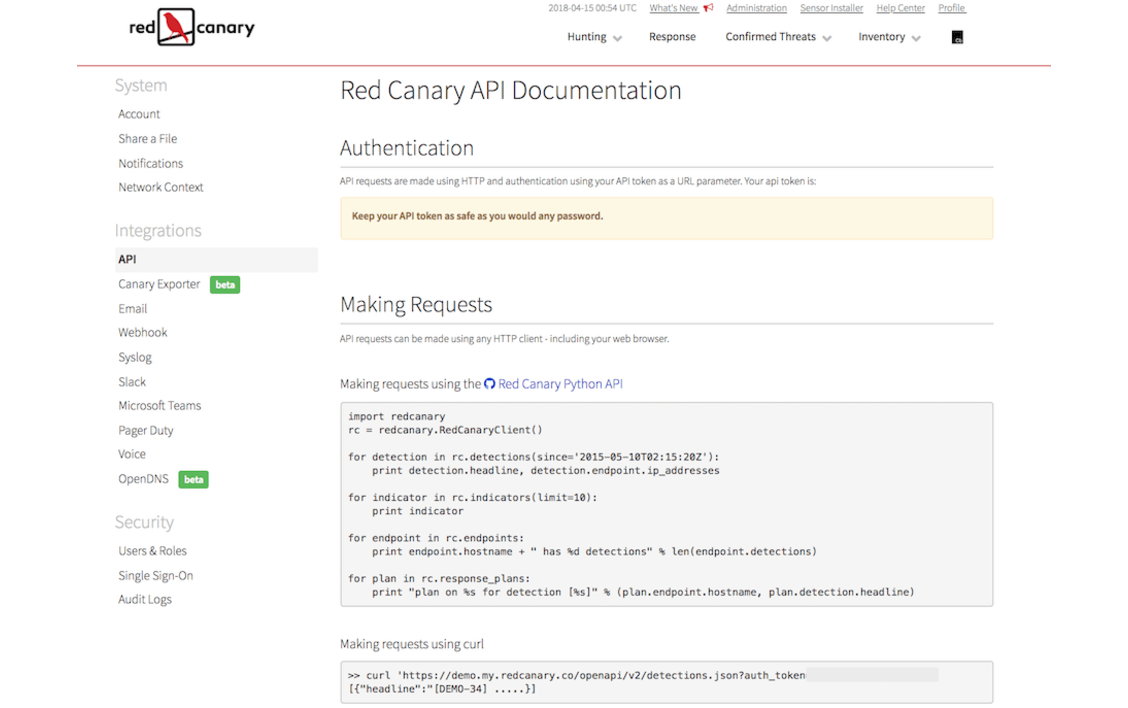Image resolution: width=1128 pixels, height=708 pixels.
Task: Open the Profile link
Action: [x=951, y=8]
